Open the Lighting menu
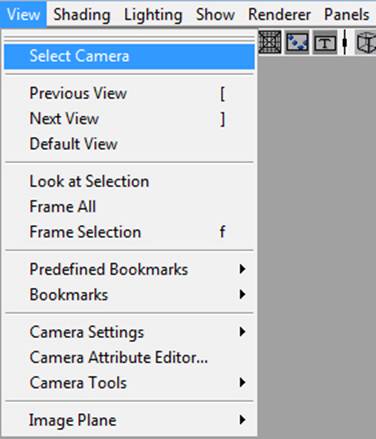 [x=153, y=15]
